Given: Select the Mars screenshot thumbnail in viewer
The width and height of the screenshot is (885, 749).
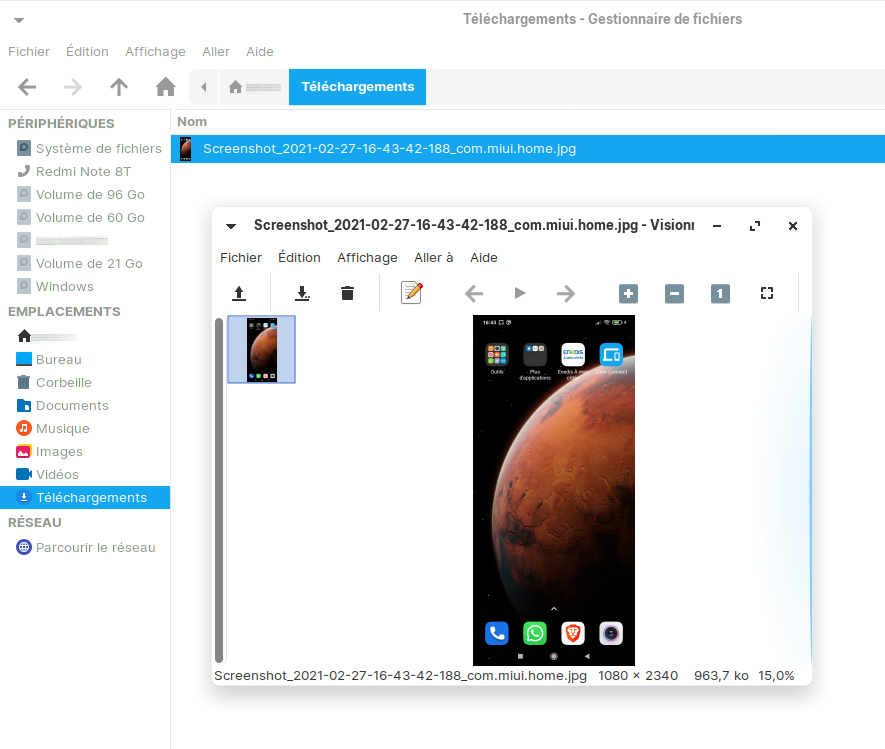Looking at the screenshot, I should [x=262, y=349].
